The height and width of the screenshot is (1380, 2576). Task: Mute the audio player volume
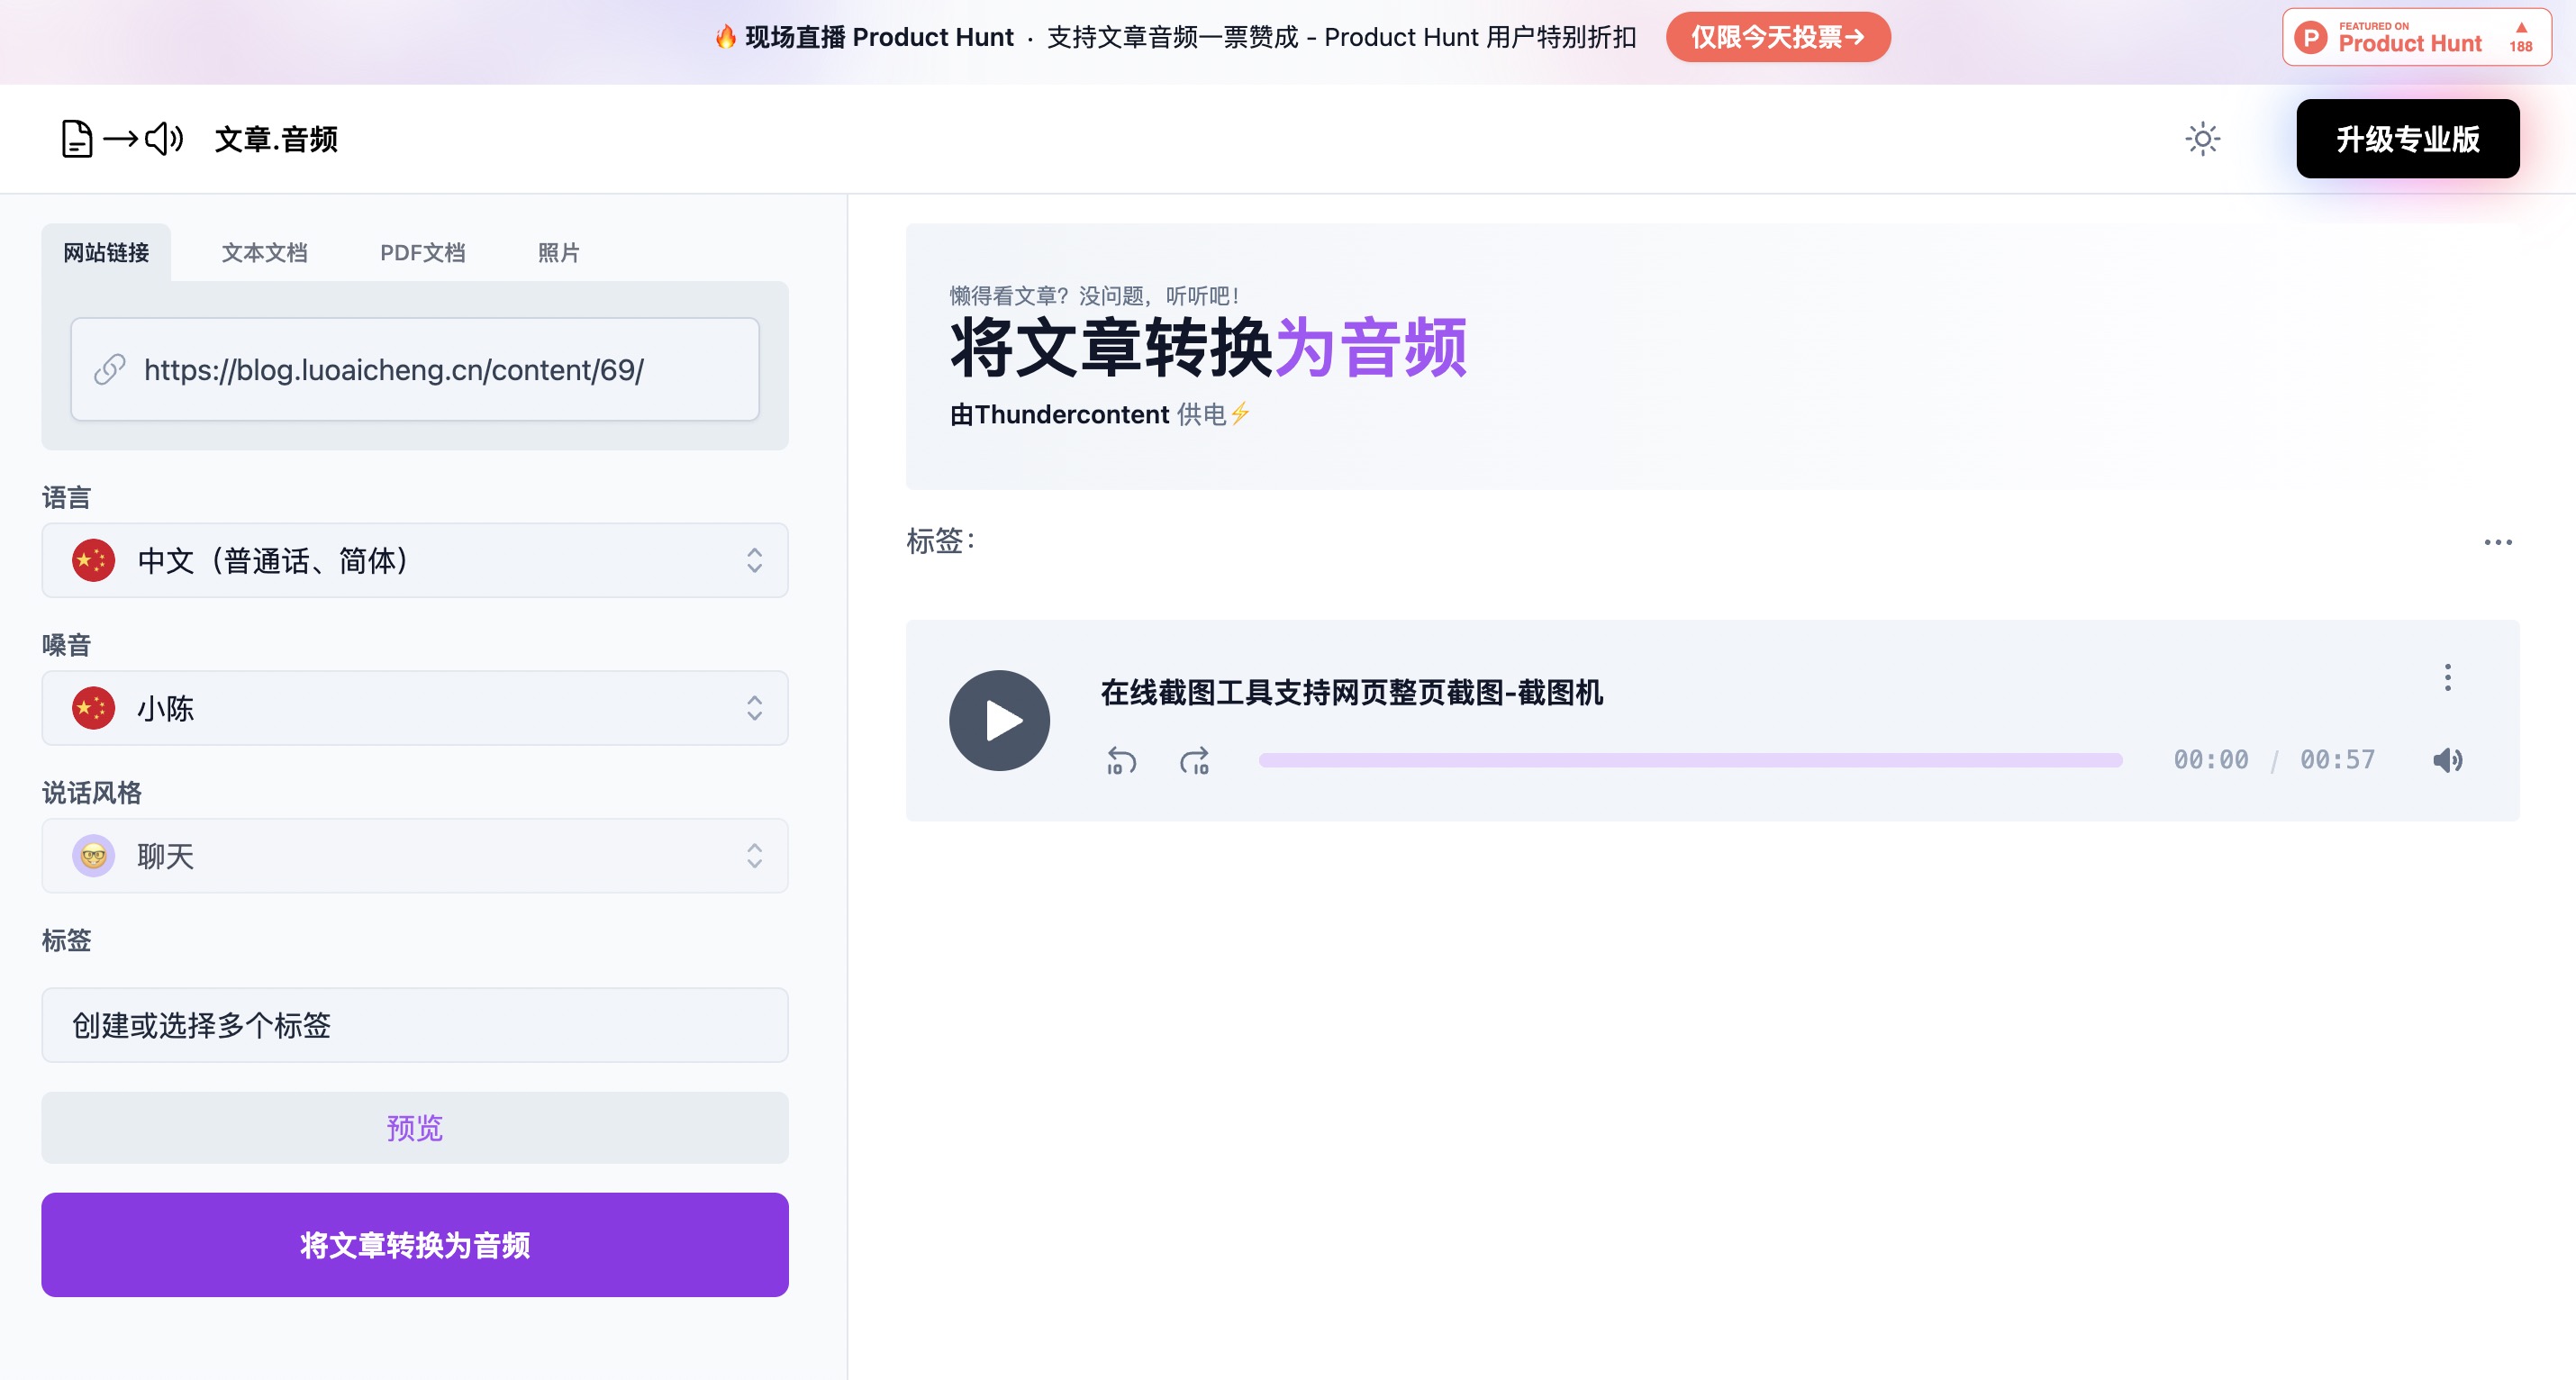click(x=2447, y=760)
